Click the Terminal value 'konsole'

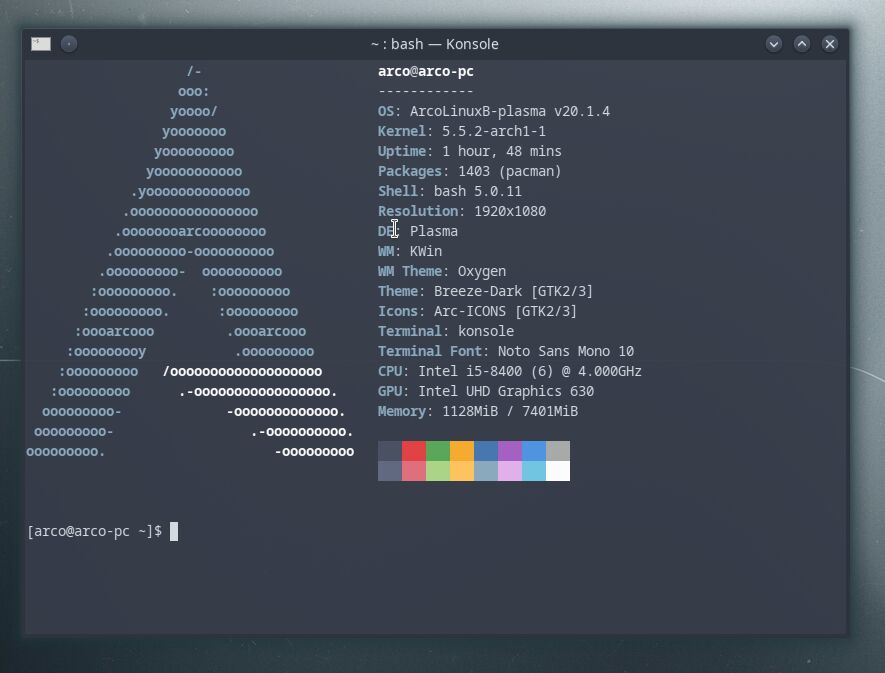(485, 331)
